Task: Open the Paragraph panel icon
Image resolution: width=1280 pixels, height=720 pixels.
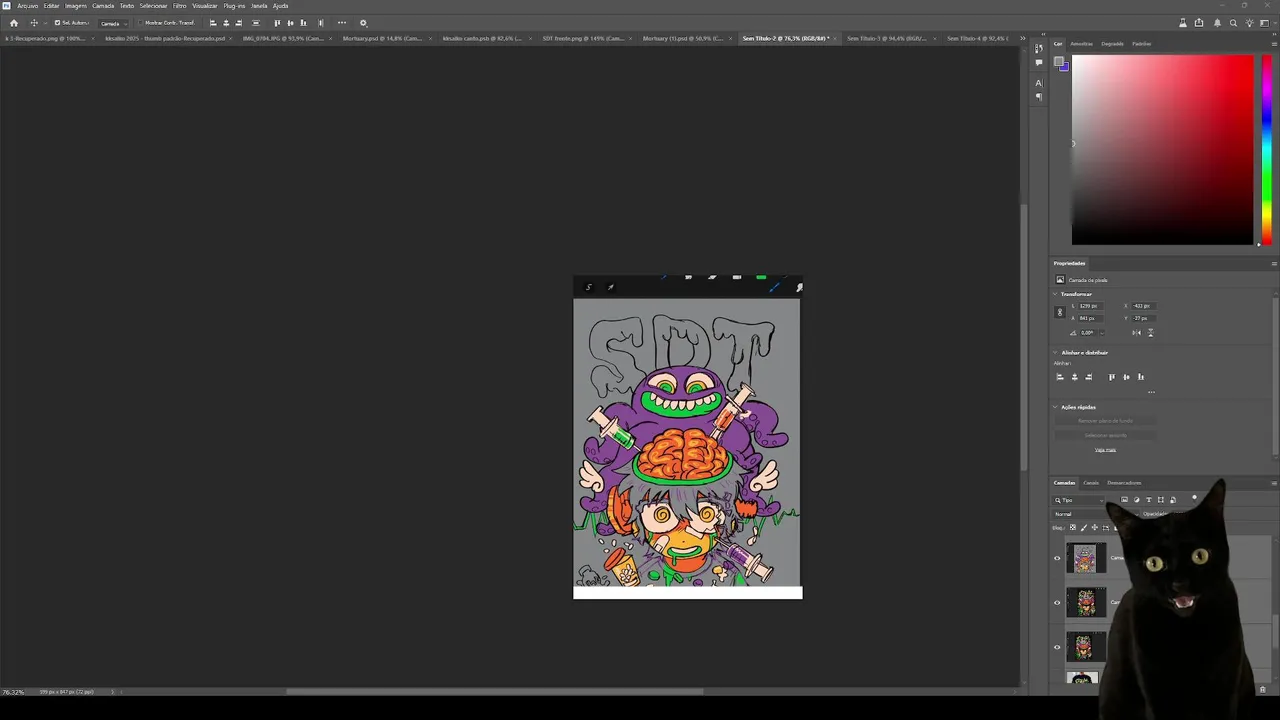Action: [x=1039, y=97]
